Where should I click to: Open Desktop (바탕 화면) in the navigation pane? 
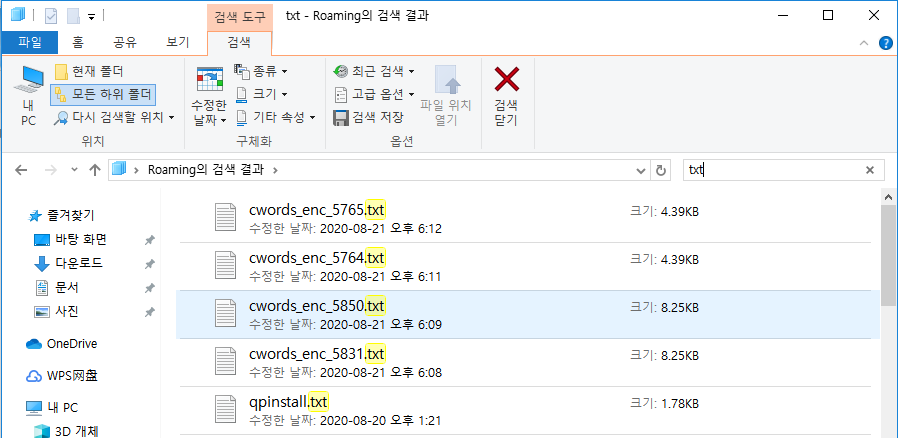pyautogui.click(x=70, y=239)
